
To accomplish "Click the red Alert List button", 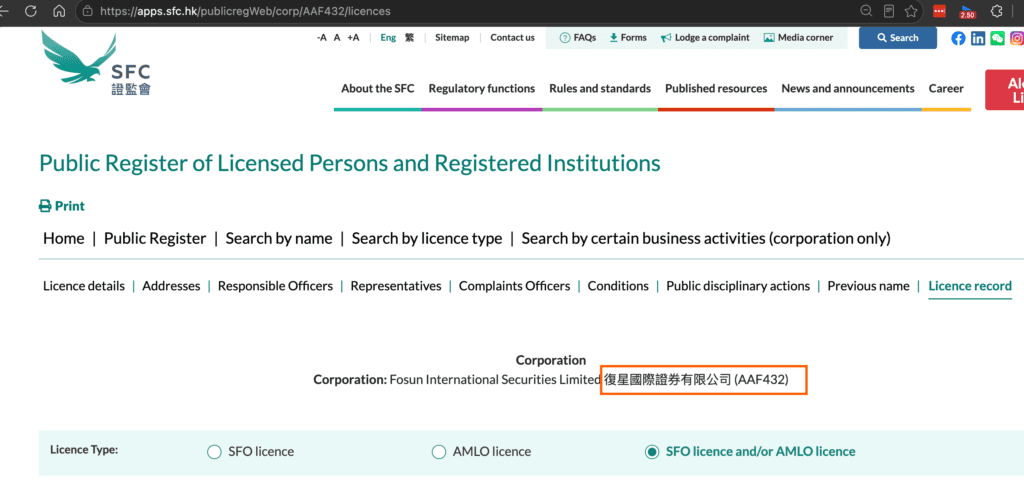I will click(1005, 90).
